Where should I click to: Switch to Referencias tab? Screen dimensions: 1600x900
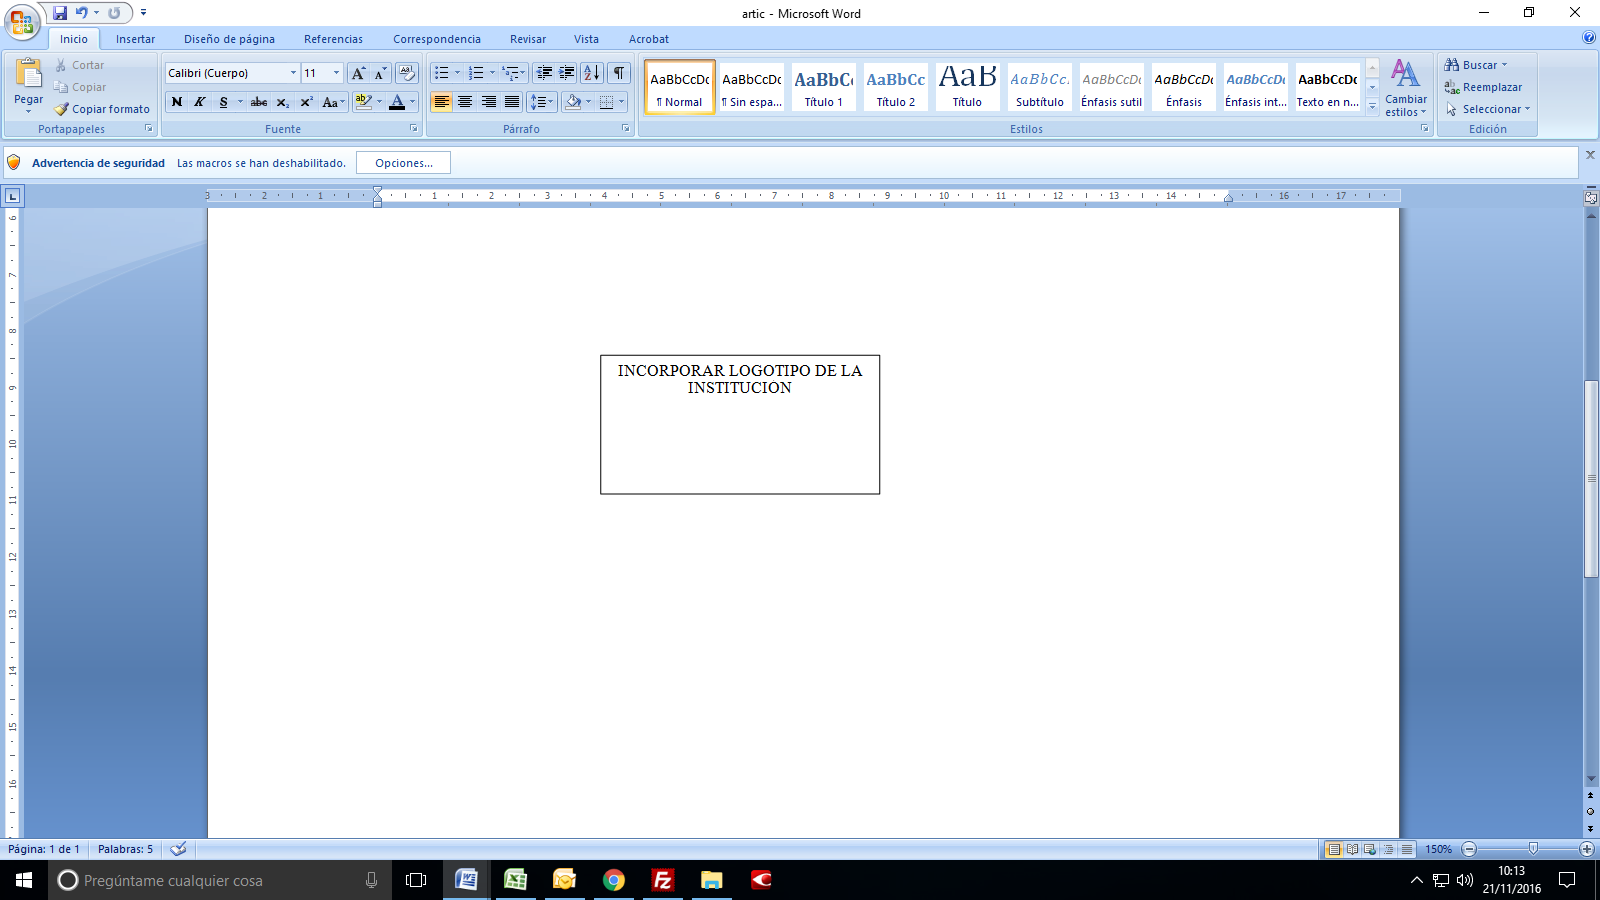pyautogui.click(x=333, y=39)
